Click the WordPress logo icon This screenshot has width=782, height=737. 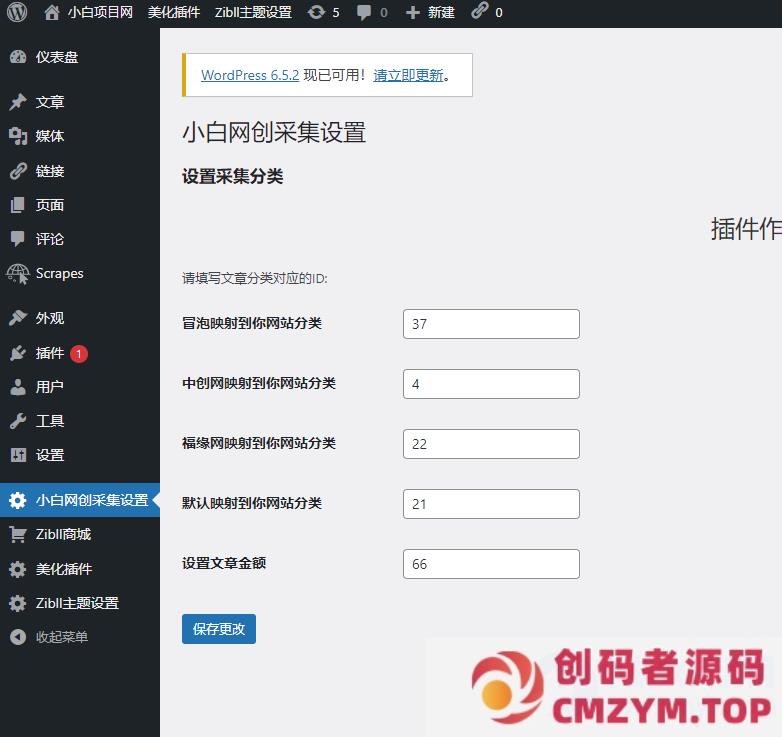coord(16,13)
